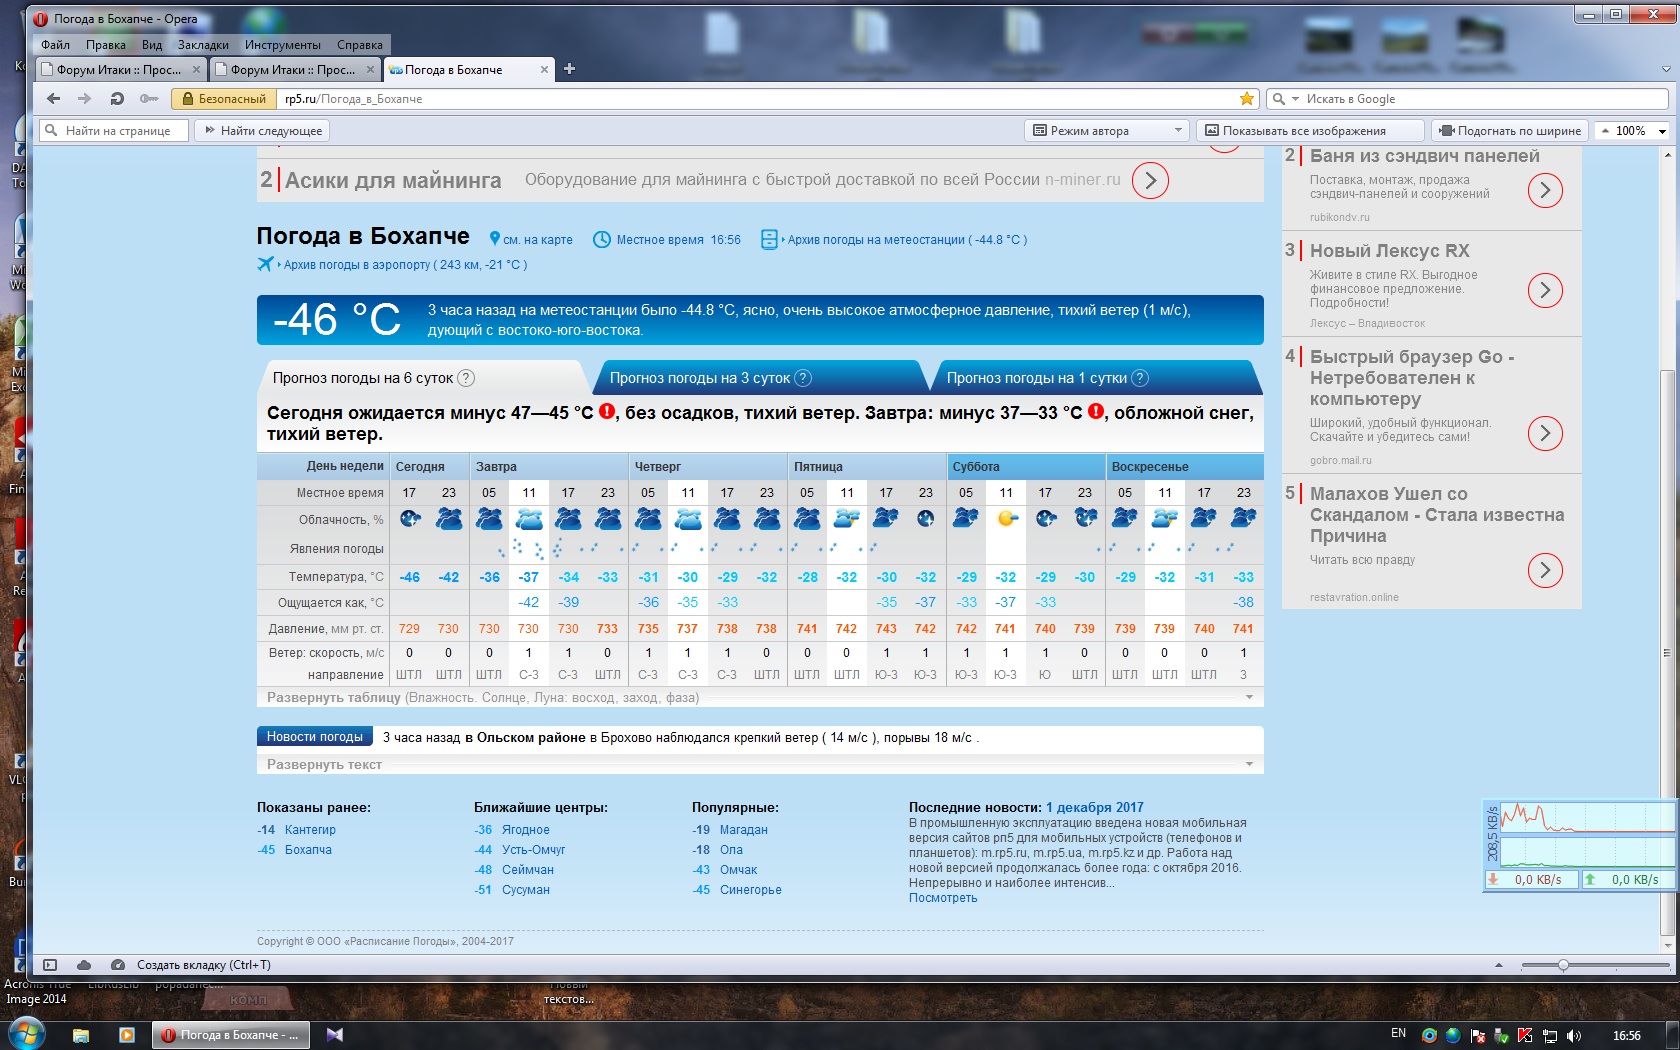1680x1050 pixels.
Task: Click the sun icon for Saturday 11:00
Action: (x=1007, y=518)
